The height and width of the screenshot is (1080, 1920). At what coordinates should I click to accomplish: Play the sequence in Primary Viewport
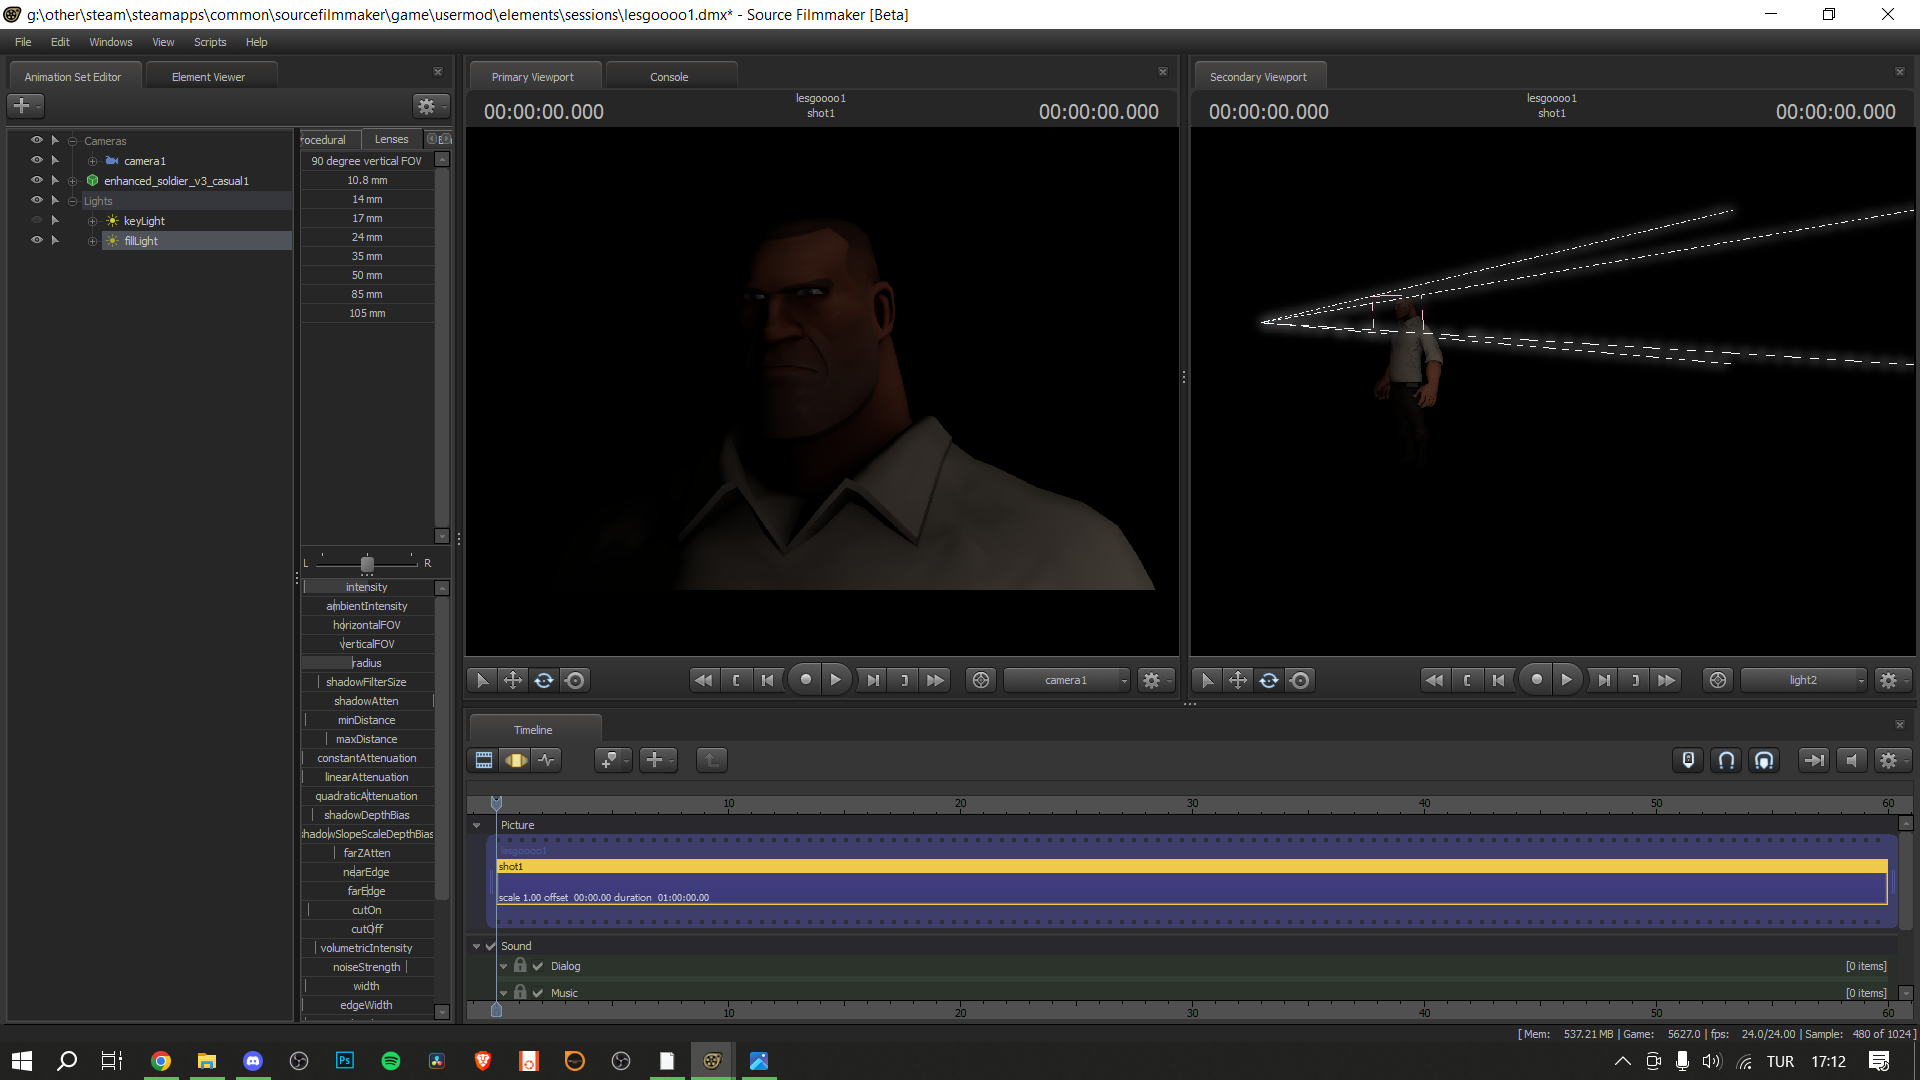(836, 680)
